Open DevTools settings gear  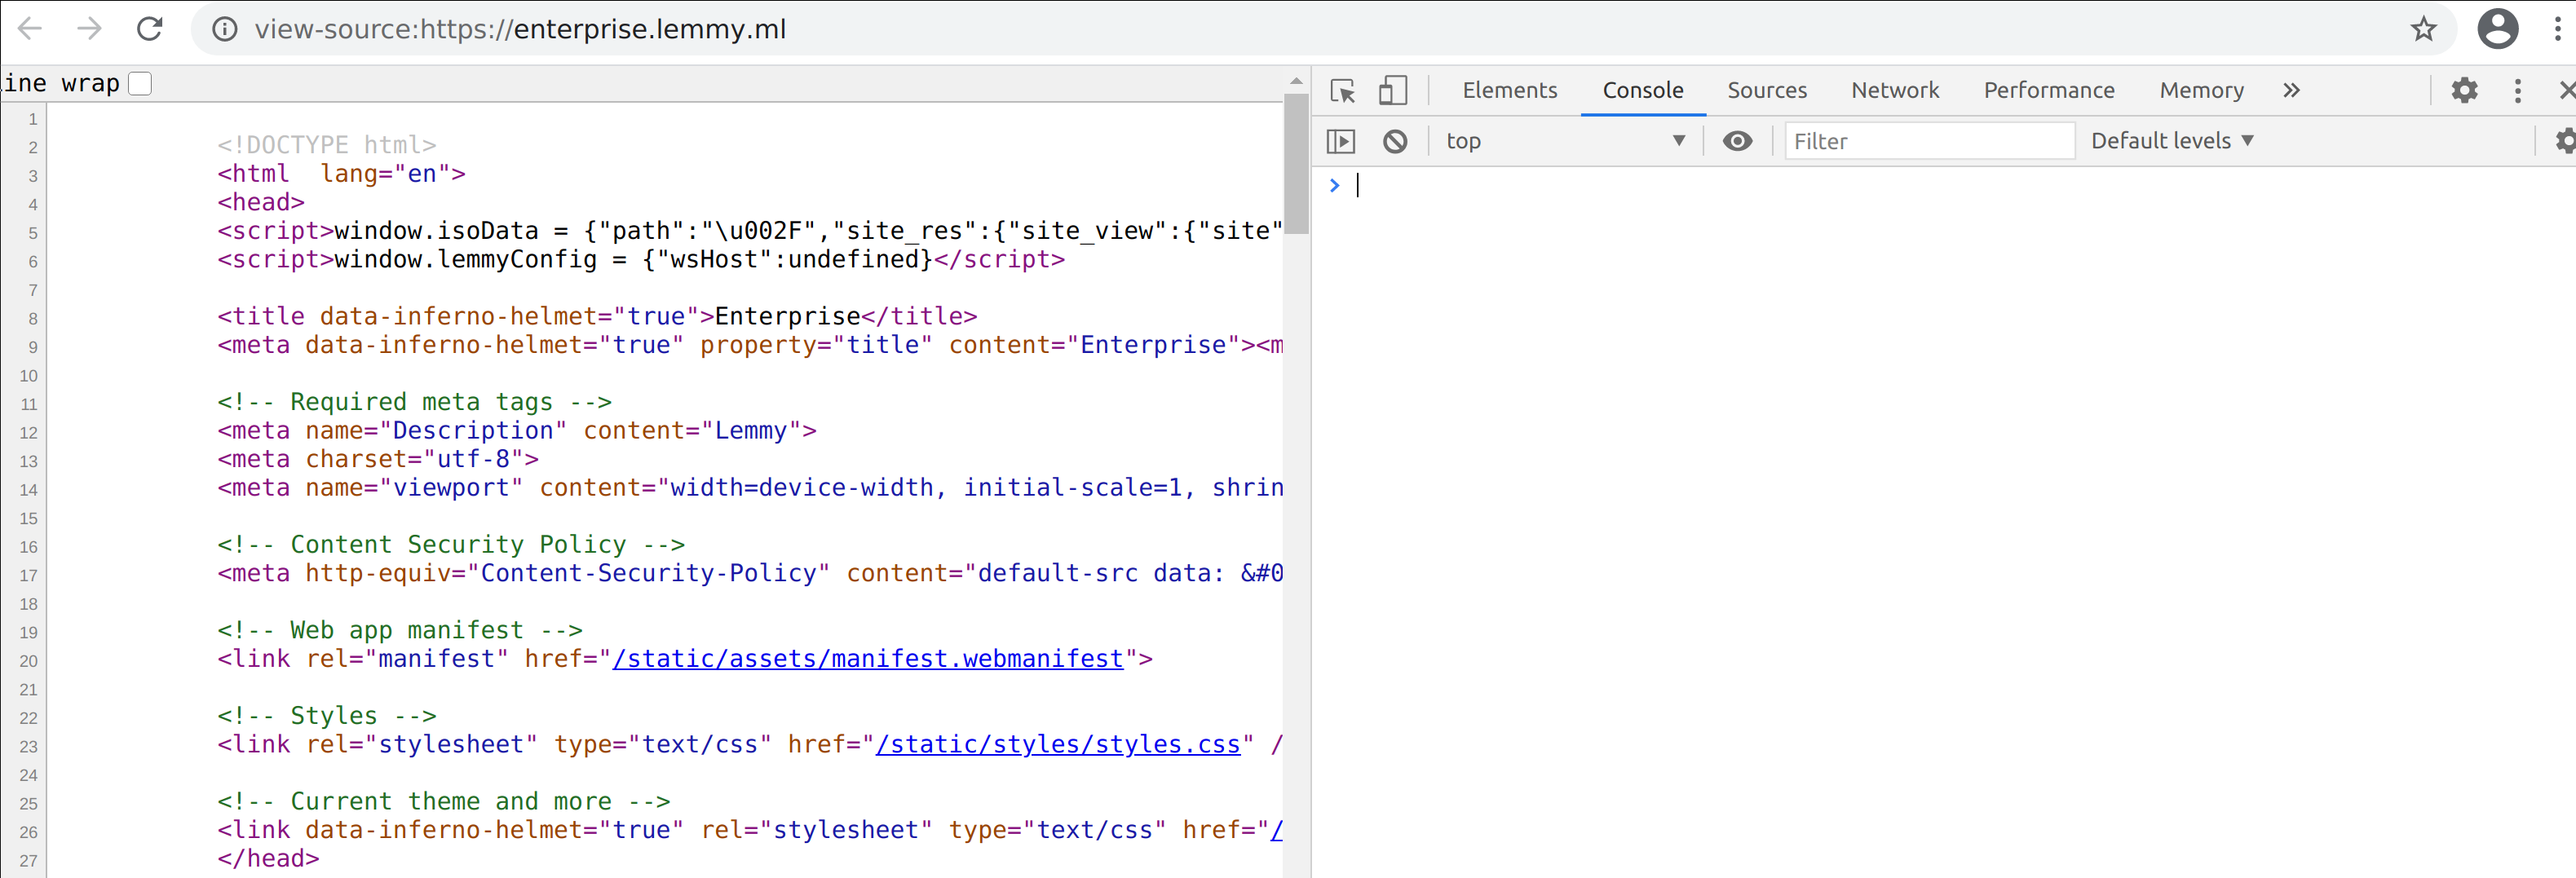pyautogui.click(x=2464, y=90)
